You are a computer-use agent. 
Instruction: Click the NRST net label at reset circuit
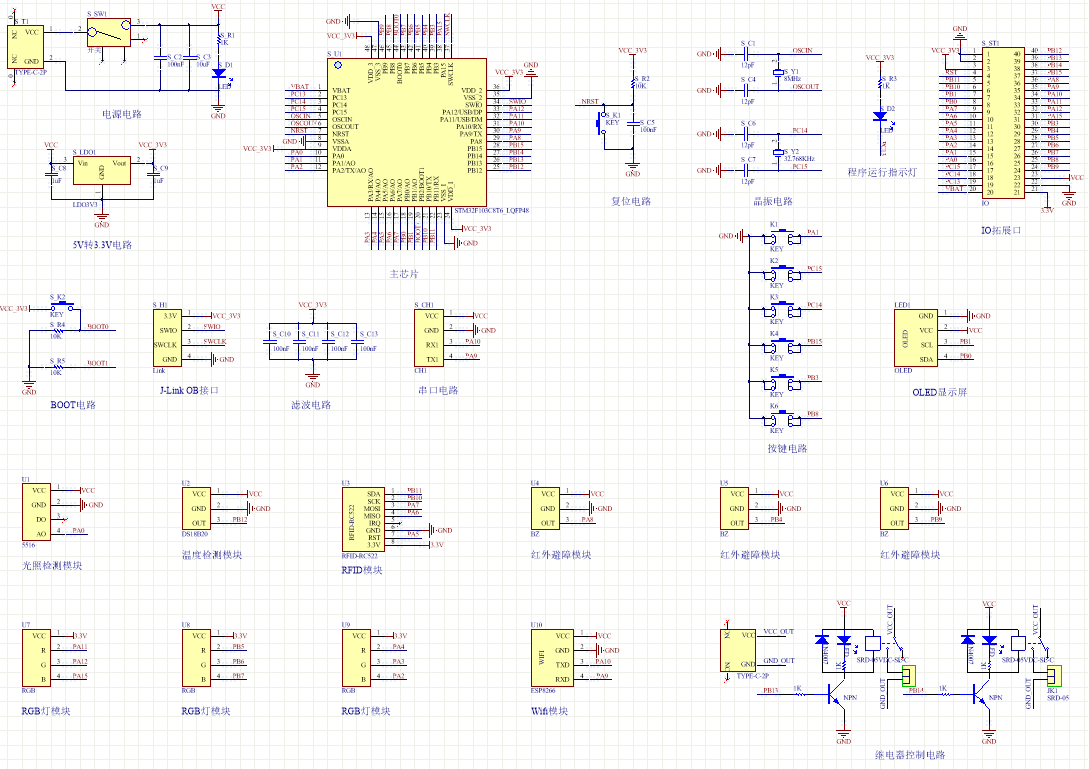(x=589, y=103)
